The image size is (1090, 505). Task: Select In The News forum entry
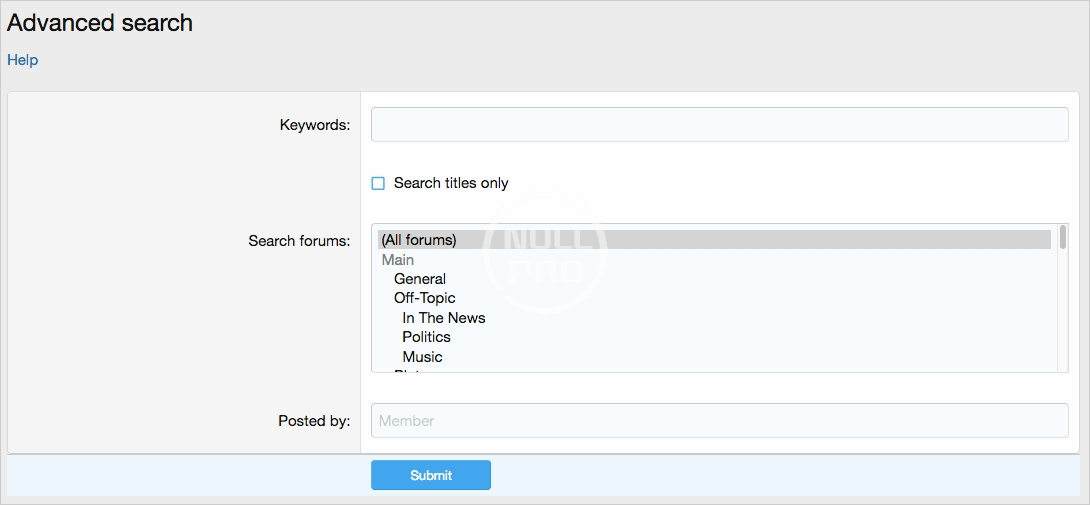click(443, 318)
